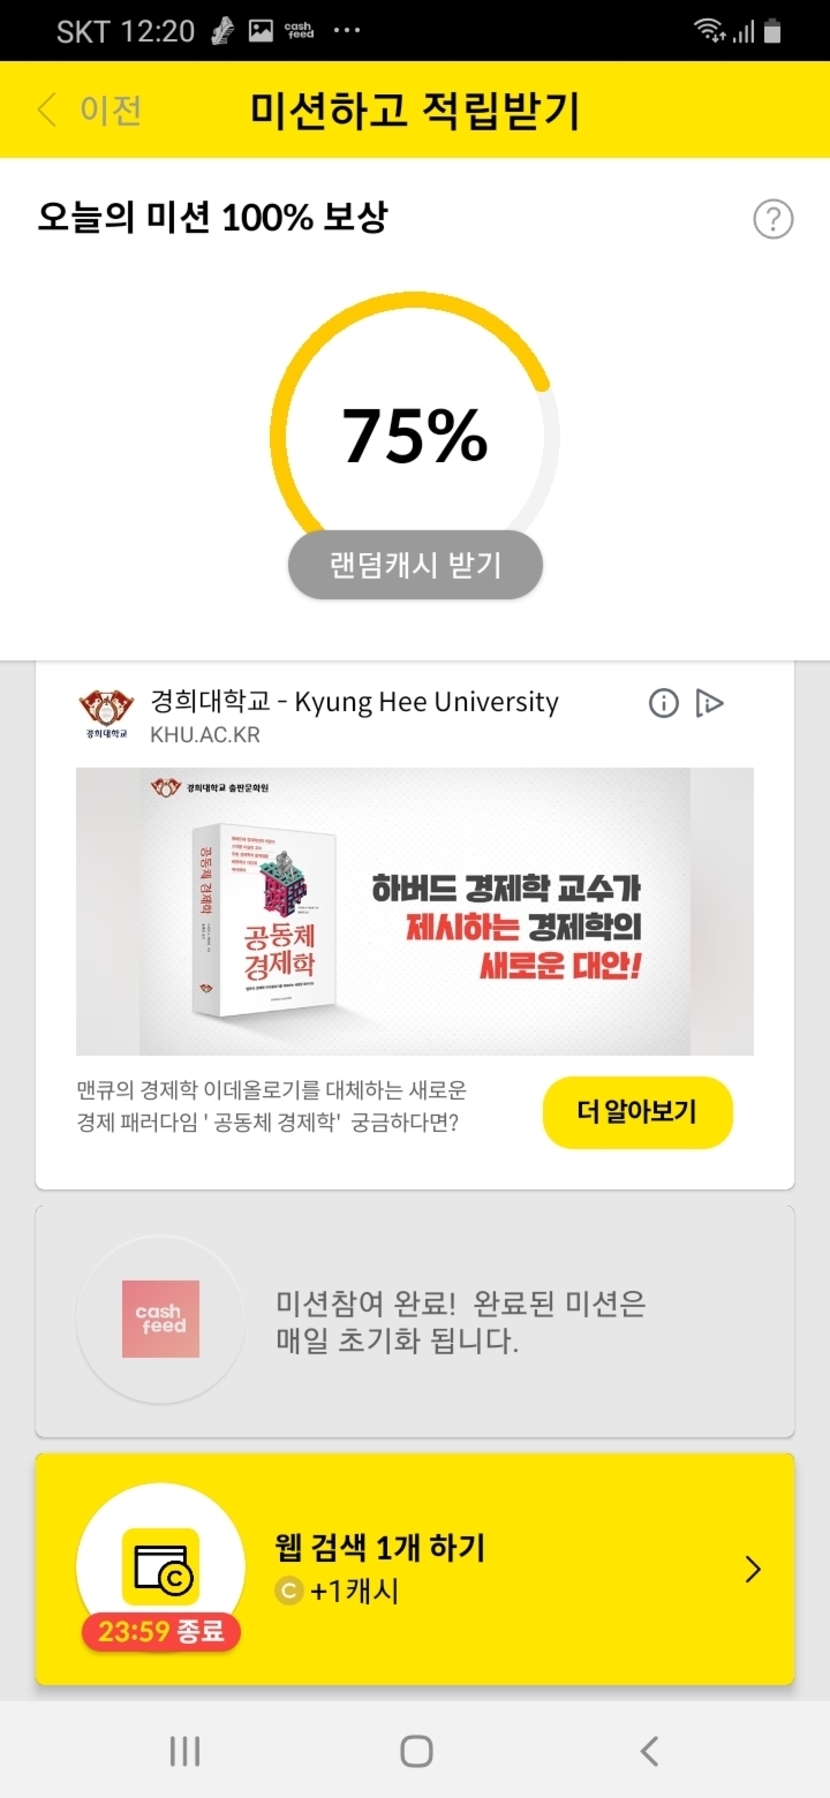
Task: Tap the AdChoices play icon
Action: point(709,703)
